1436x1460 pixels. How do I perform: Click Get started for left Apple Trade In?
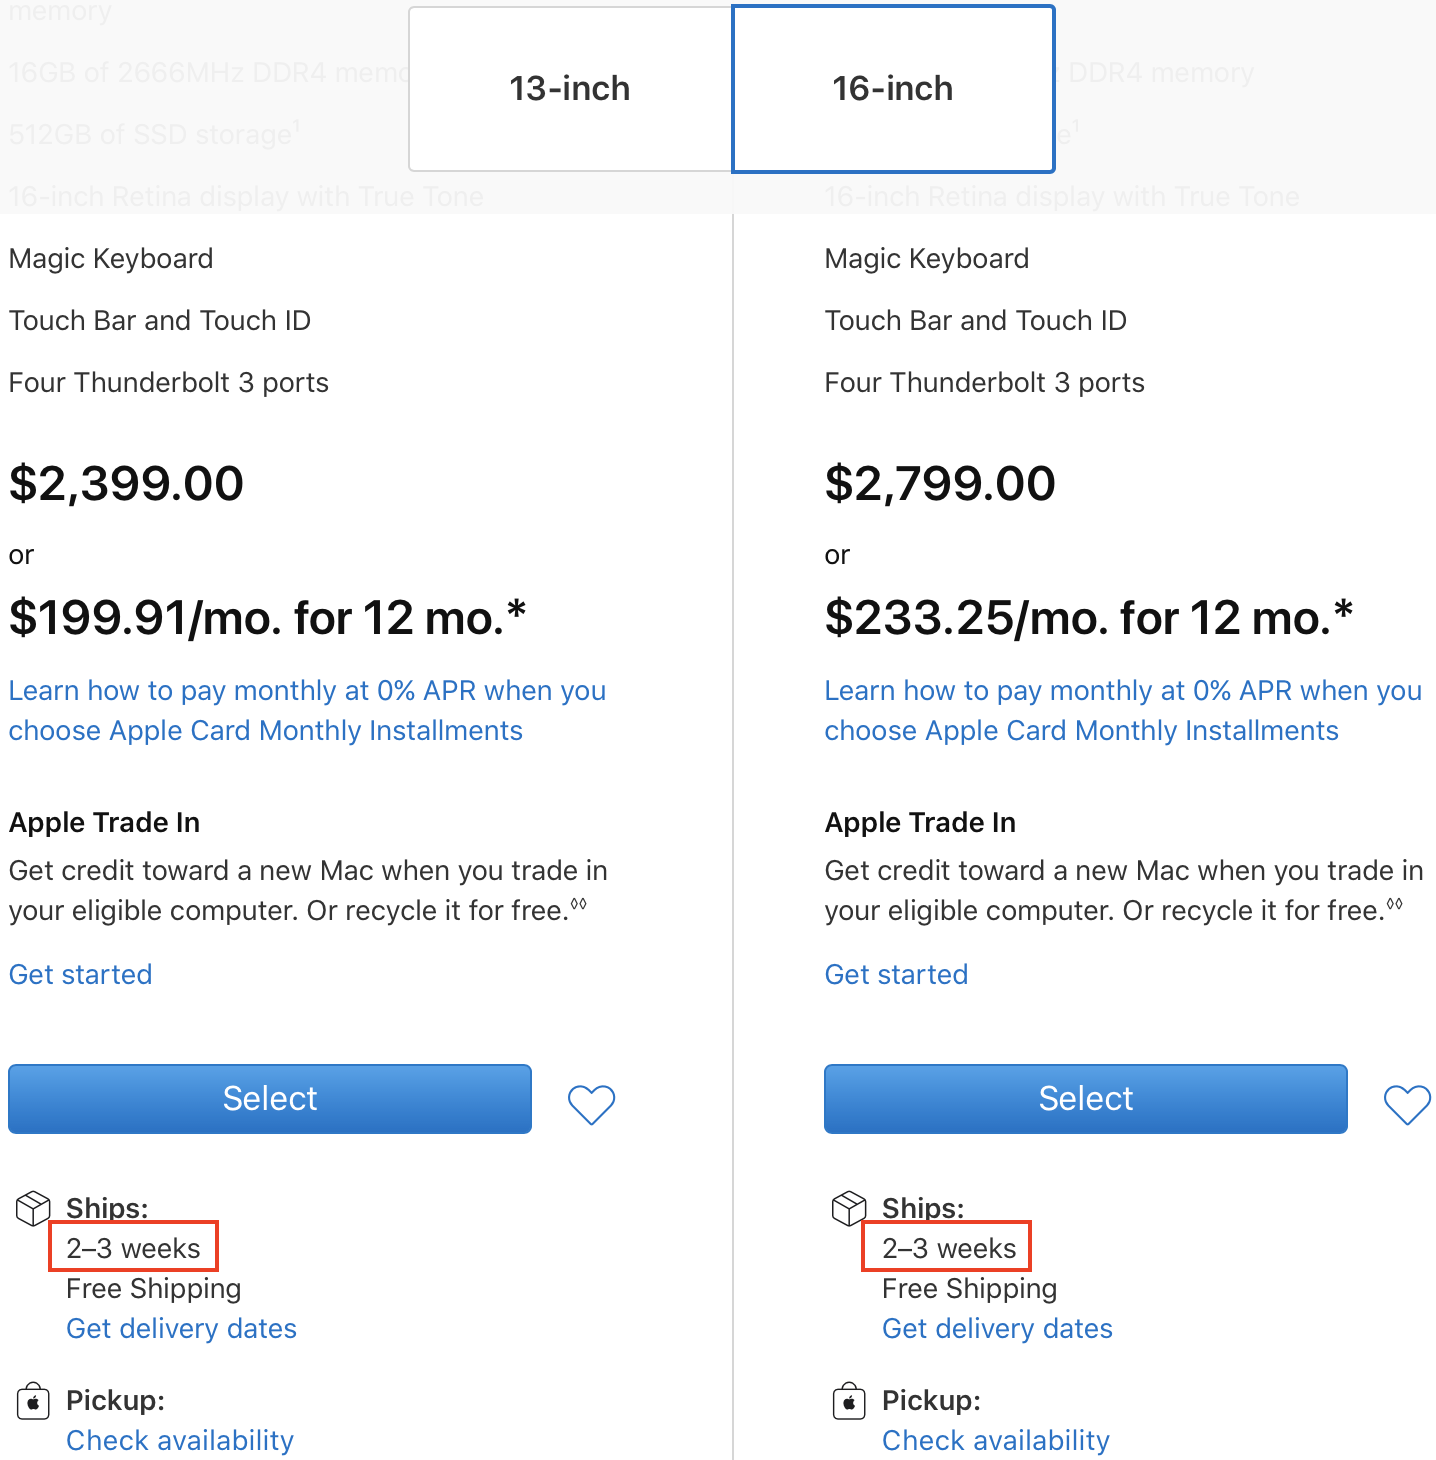[x=81, y=975]
